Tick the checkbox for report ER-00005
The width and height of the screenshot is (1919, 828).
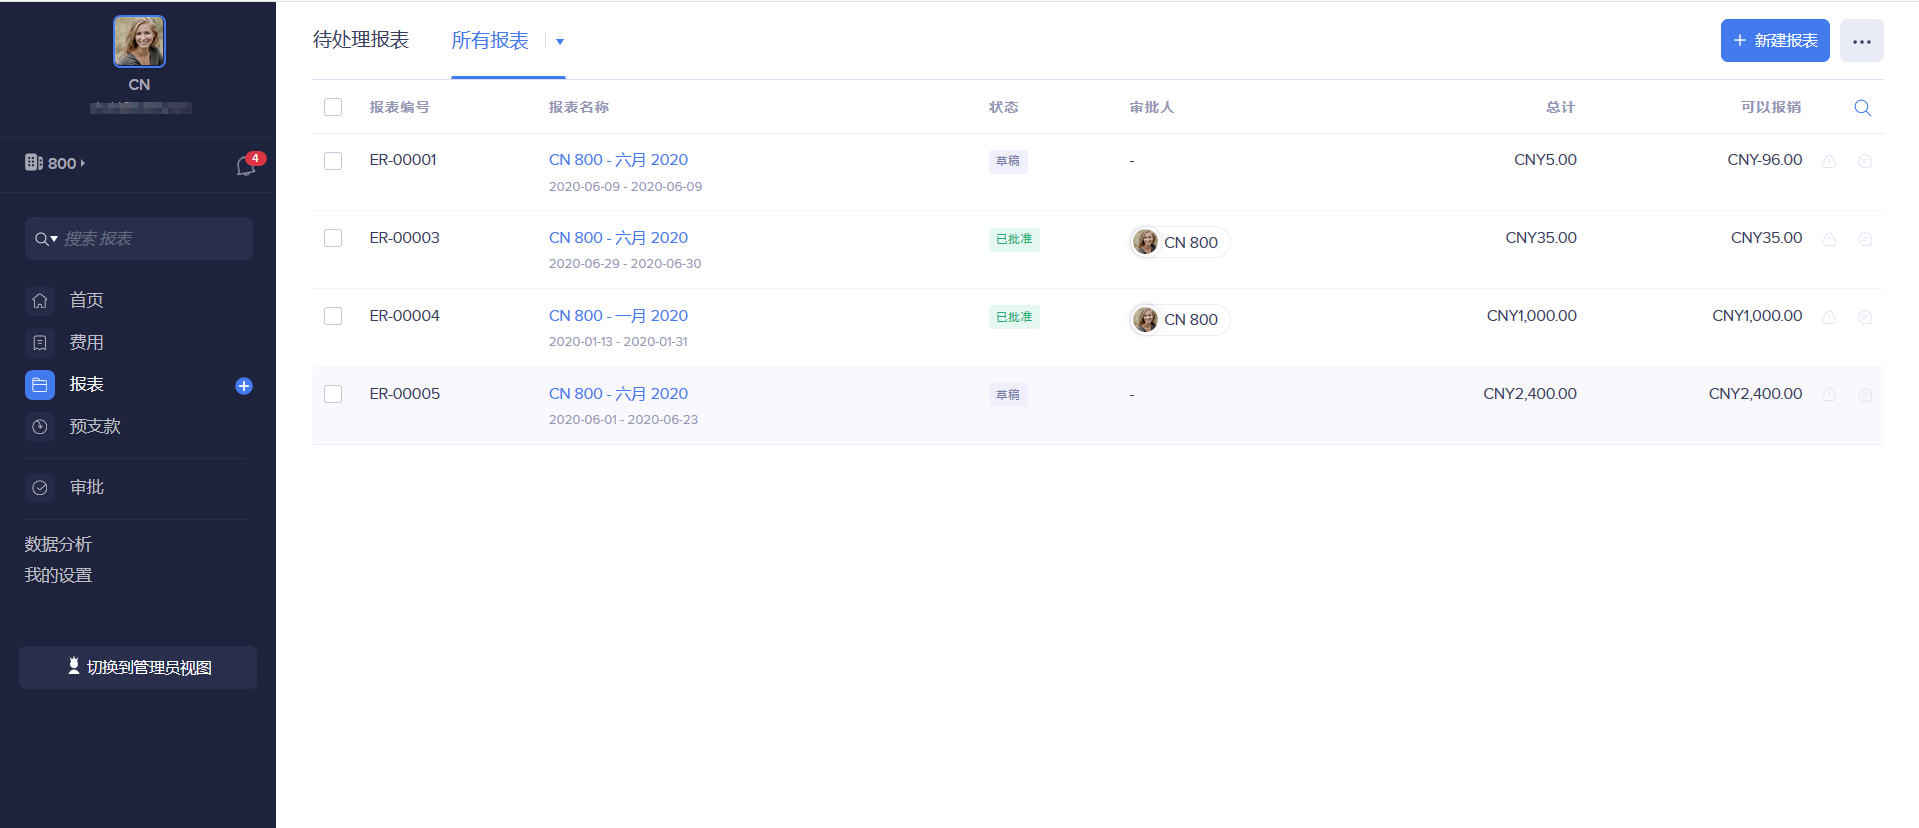(333, 394)
